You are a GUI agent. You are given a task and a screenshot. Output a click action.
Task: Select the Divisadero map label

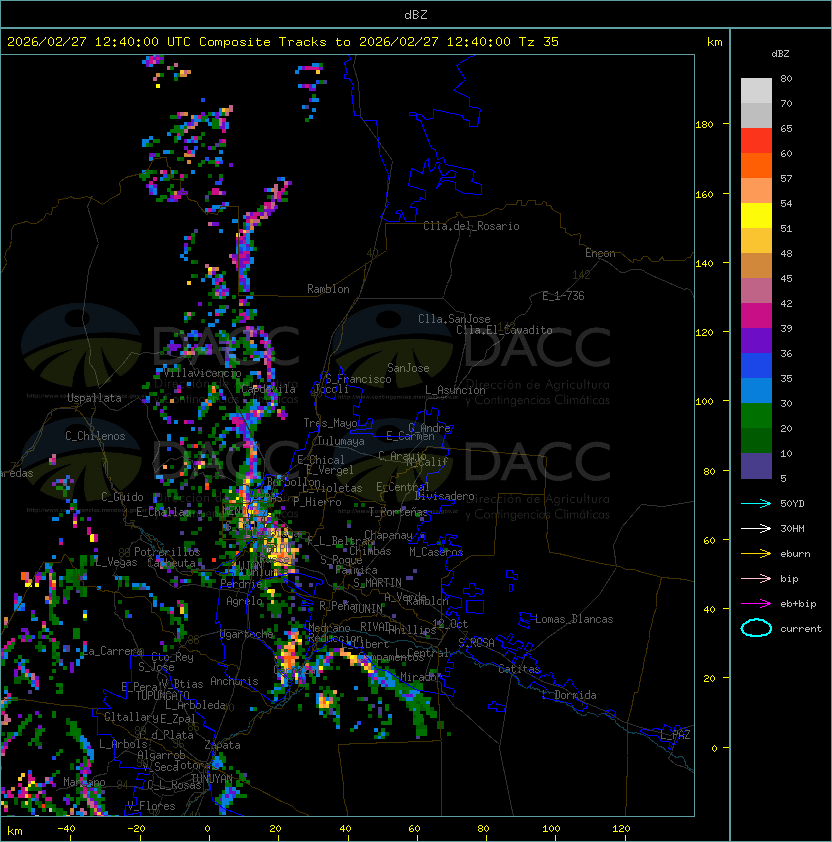coord(444,496)
